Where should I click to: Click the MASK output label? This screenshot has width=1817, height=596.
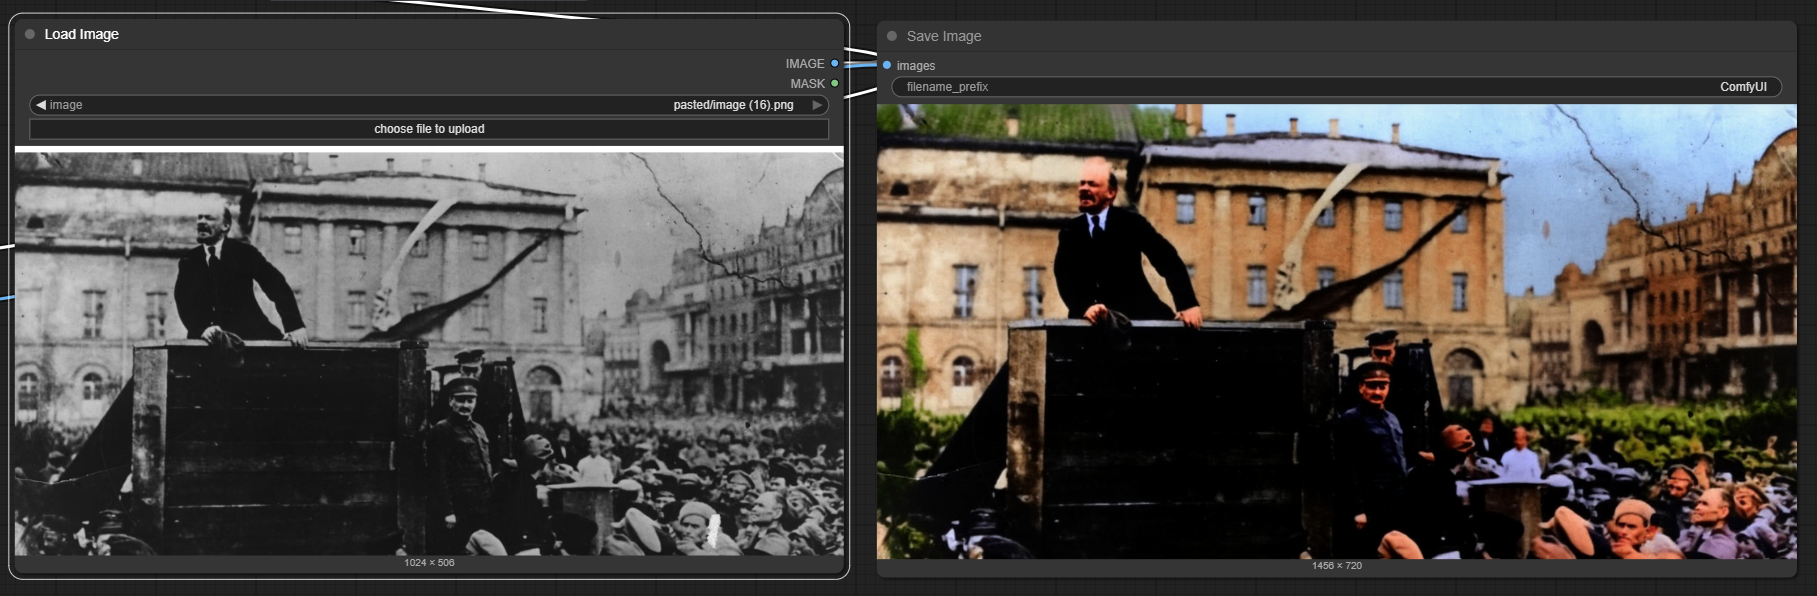pyautogui.click(x=808, y=83)
